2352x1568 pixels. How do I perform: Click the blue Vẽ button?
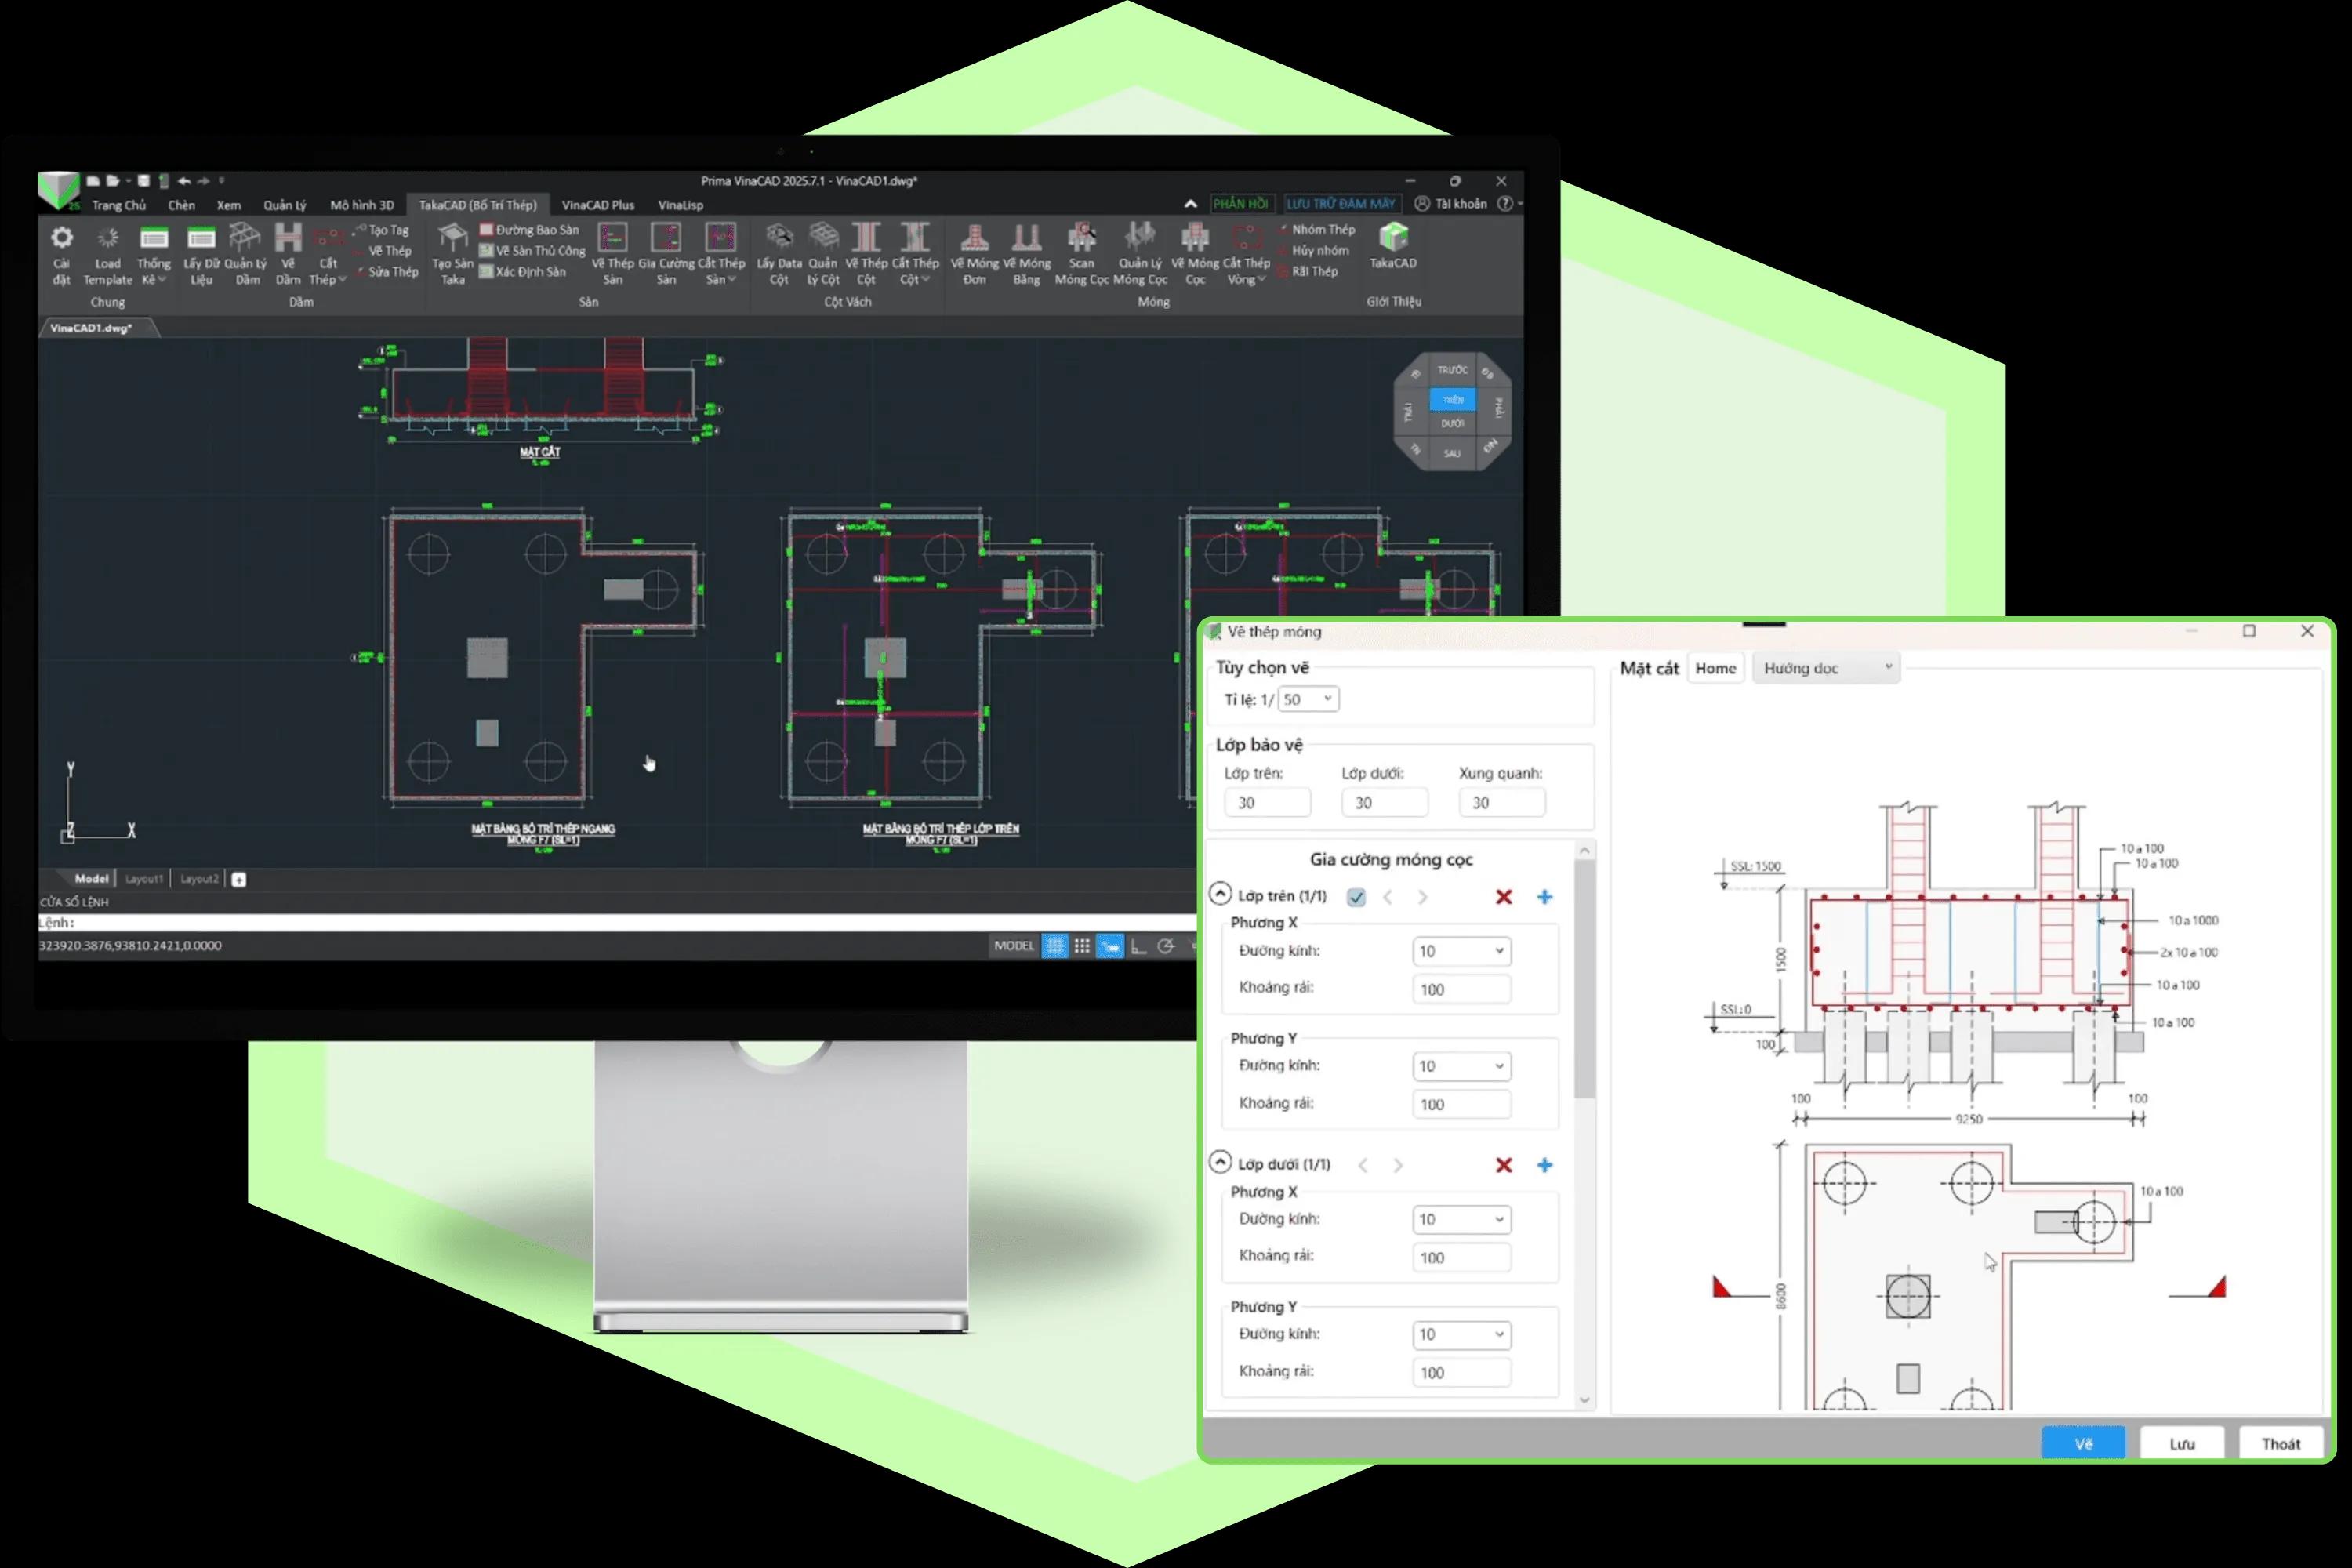pos(2083,1443)
